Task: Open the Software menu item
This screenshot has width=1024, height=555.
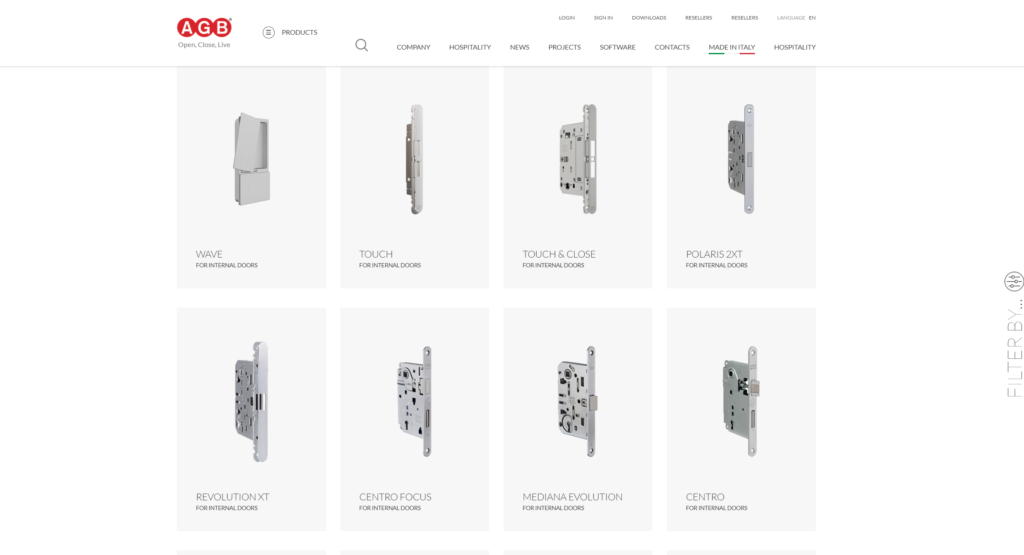Action: [617, 47]
